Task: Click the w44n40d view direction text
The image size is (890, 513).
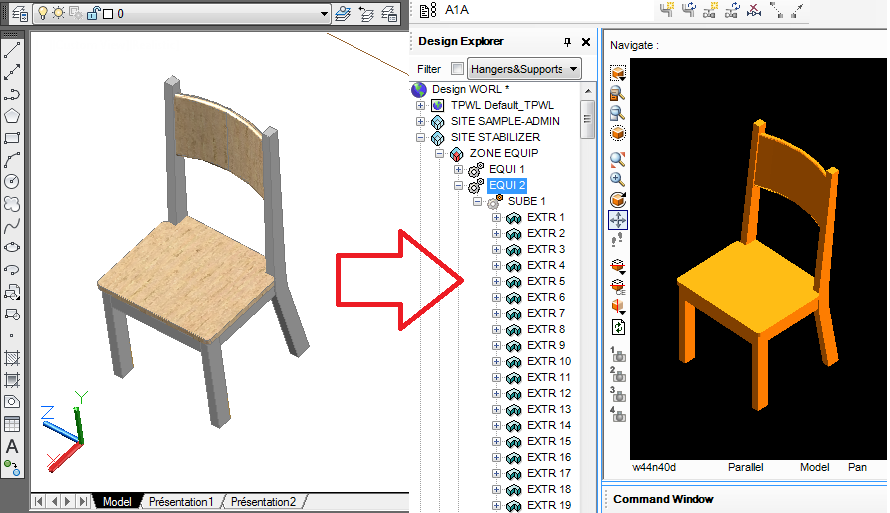Action: pyautogui.click(x=654, y=468)
